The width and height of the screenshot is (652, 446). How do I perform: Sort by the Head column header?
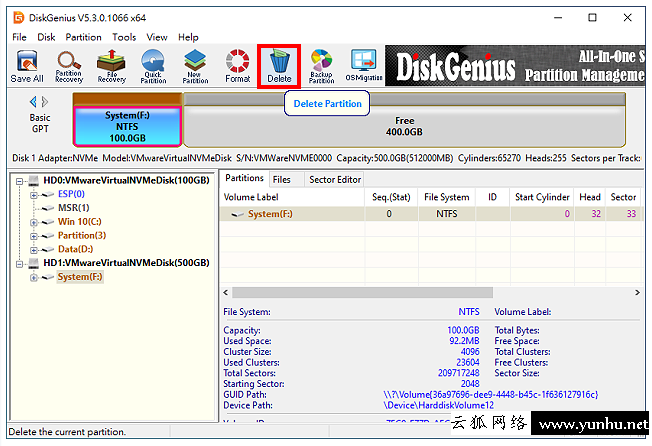pos(590,197)
